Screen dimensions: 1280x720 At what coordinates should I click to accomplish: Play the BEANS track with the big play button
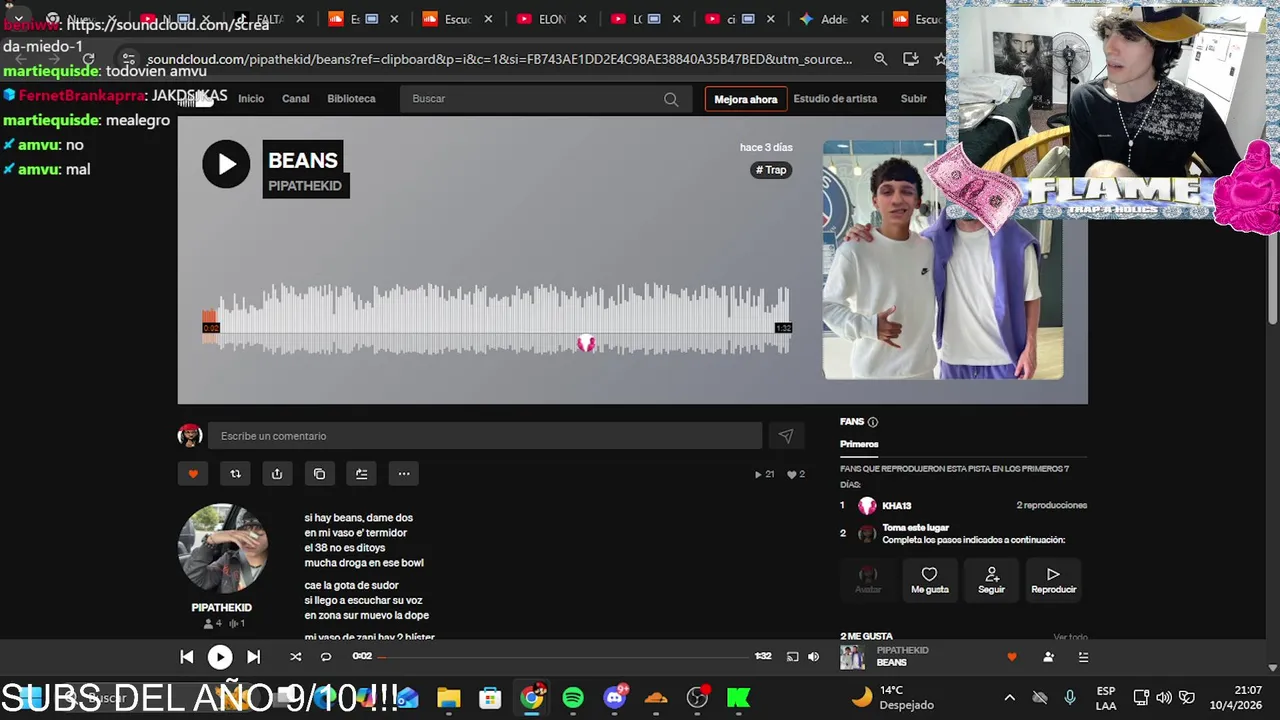[226, 164]
